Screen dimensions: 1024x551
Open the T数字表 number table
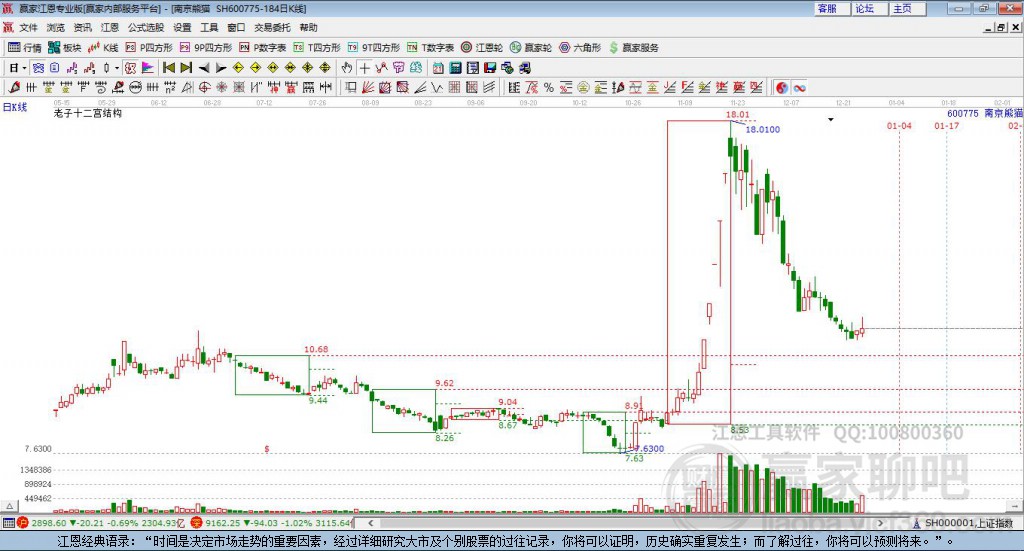[430, 48]
